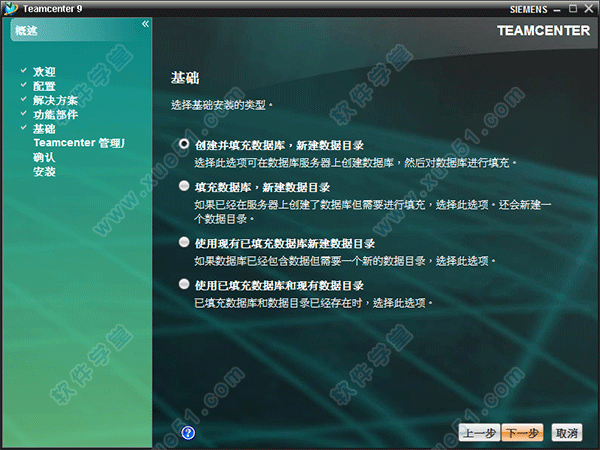Select radio 使用现有已填充数据库新建数据目录
The width and height of the screenshot is (600, 450).
pyautogui.click(x=184, y=242)
